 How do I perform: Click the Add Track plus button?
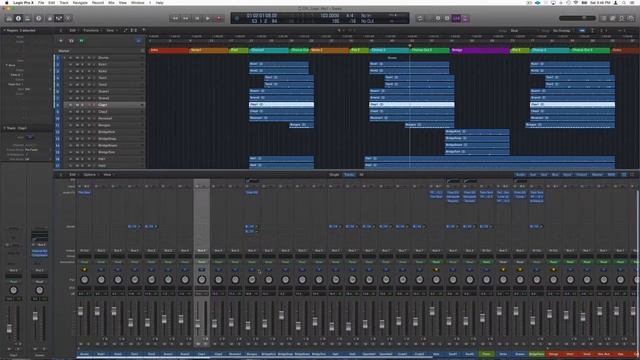[x=61, y=41]
